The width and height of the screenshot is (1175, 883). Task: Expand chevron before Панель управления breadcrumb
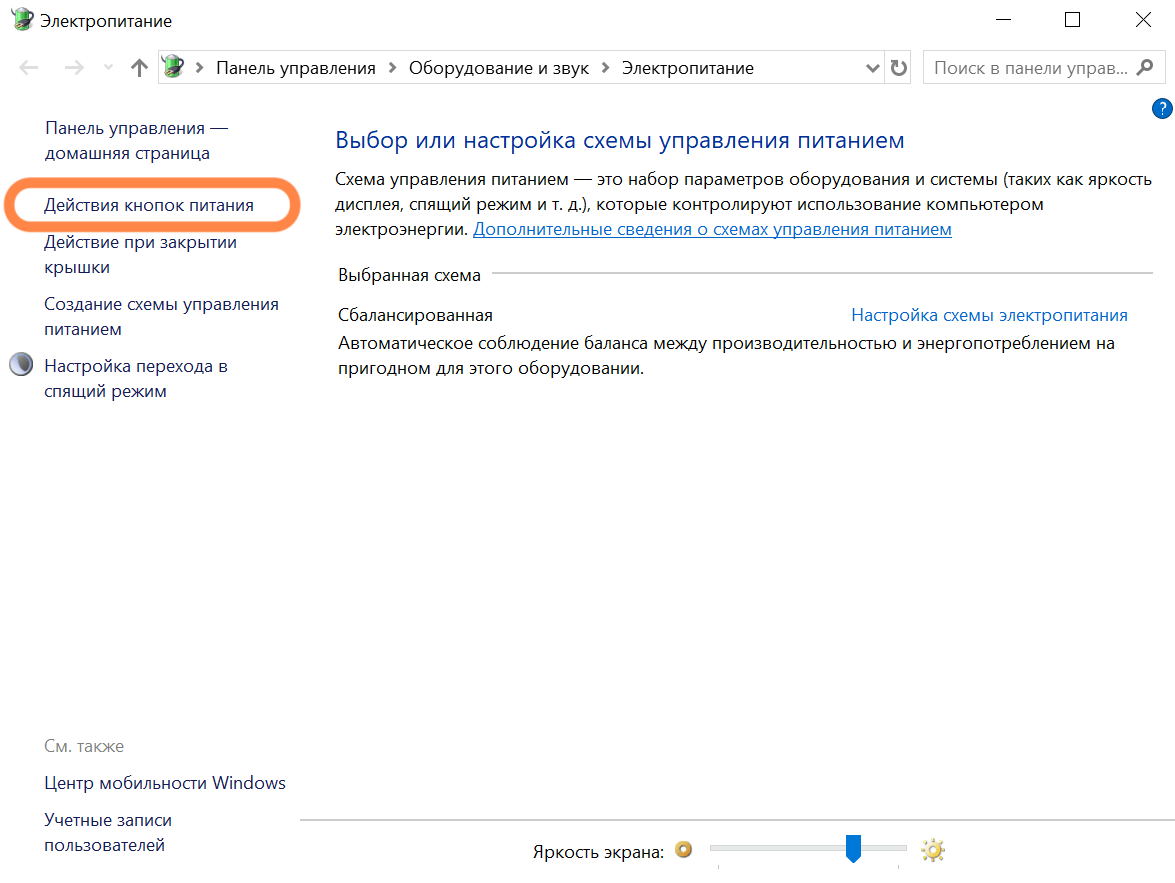tap(199, 68)
